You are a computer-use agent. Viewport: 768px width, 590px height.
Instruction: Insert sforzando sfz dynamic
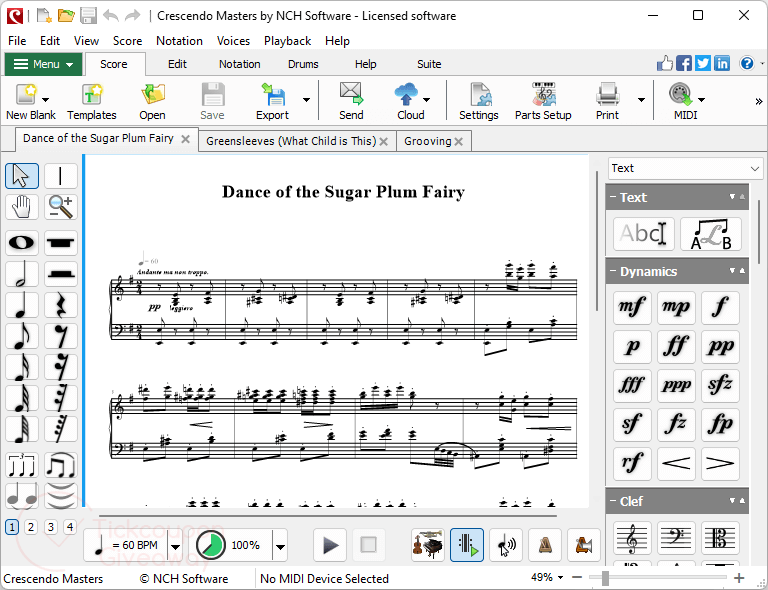[x=720, y=385]
